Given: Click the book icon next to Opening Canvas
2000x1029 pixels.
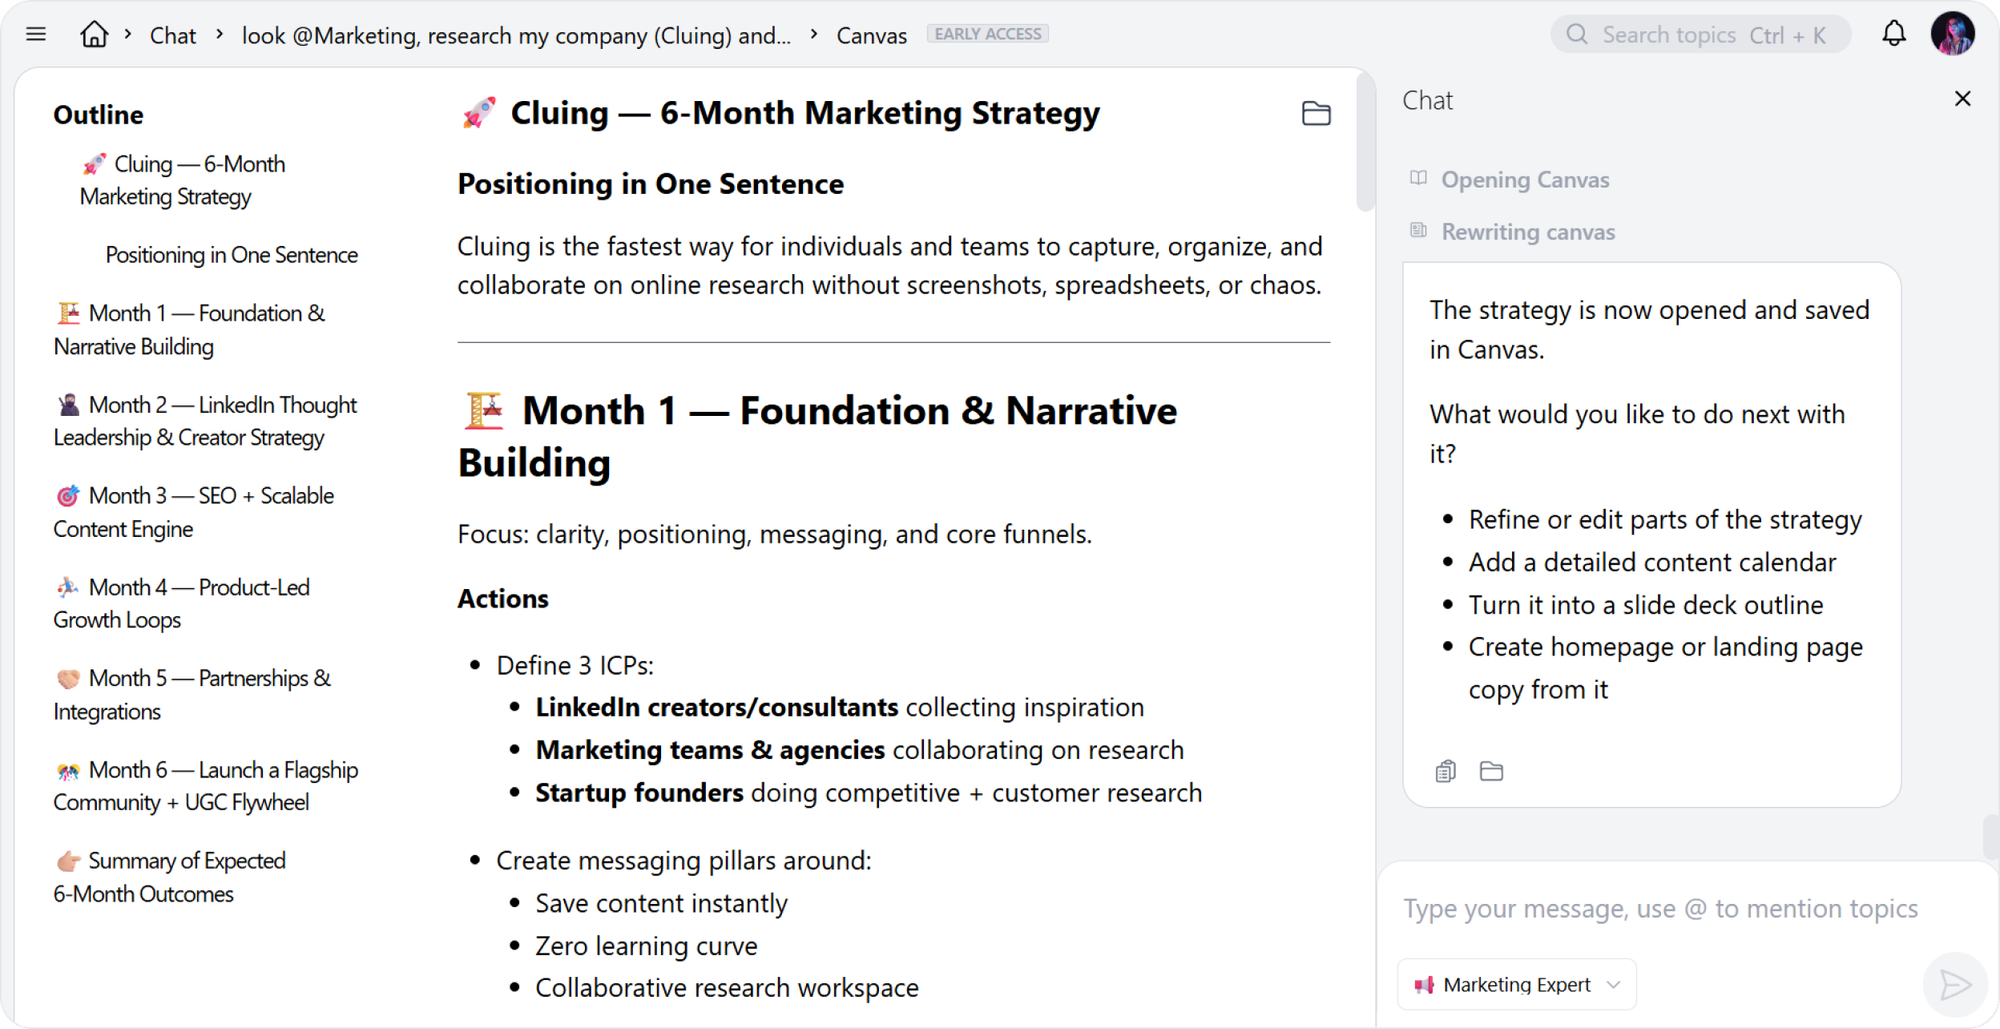Looking at the screenshot, I should (x=1418, y=178).
